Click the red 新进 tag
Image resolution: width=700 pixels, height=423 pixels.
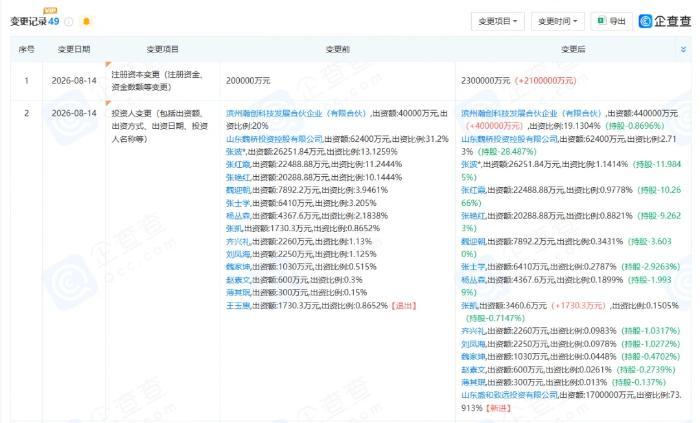coord(498,408)
